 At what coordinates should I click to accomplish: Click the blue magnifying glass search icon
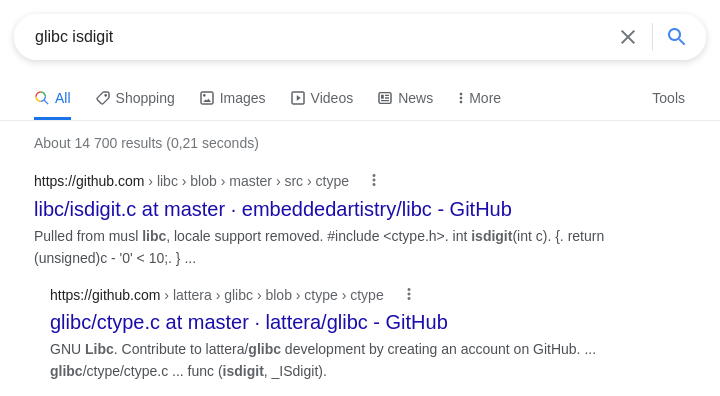(x=676, y=37)
